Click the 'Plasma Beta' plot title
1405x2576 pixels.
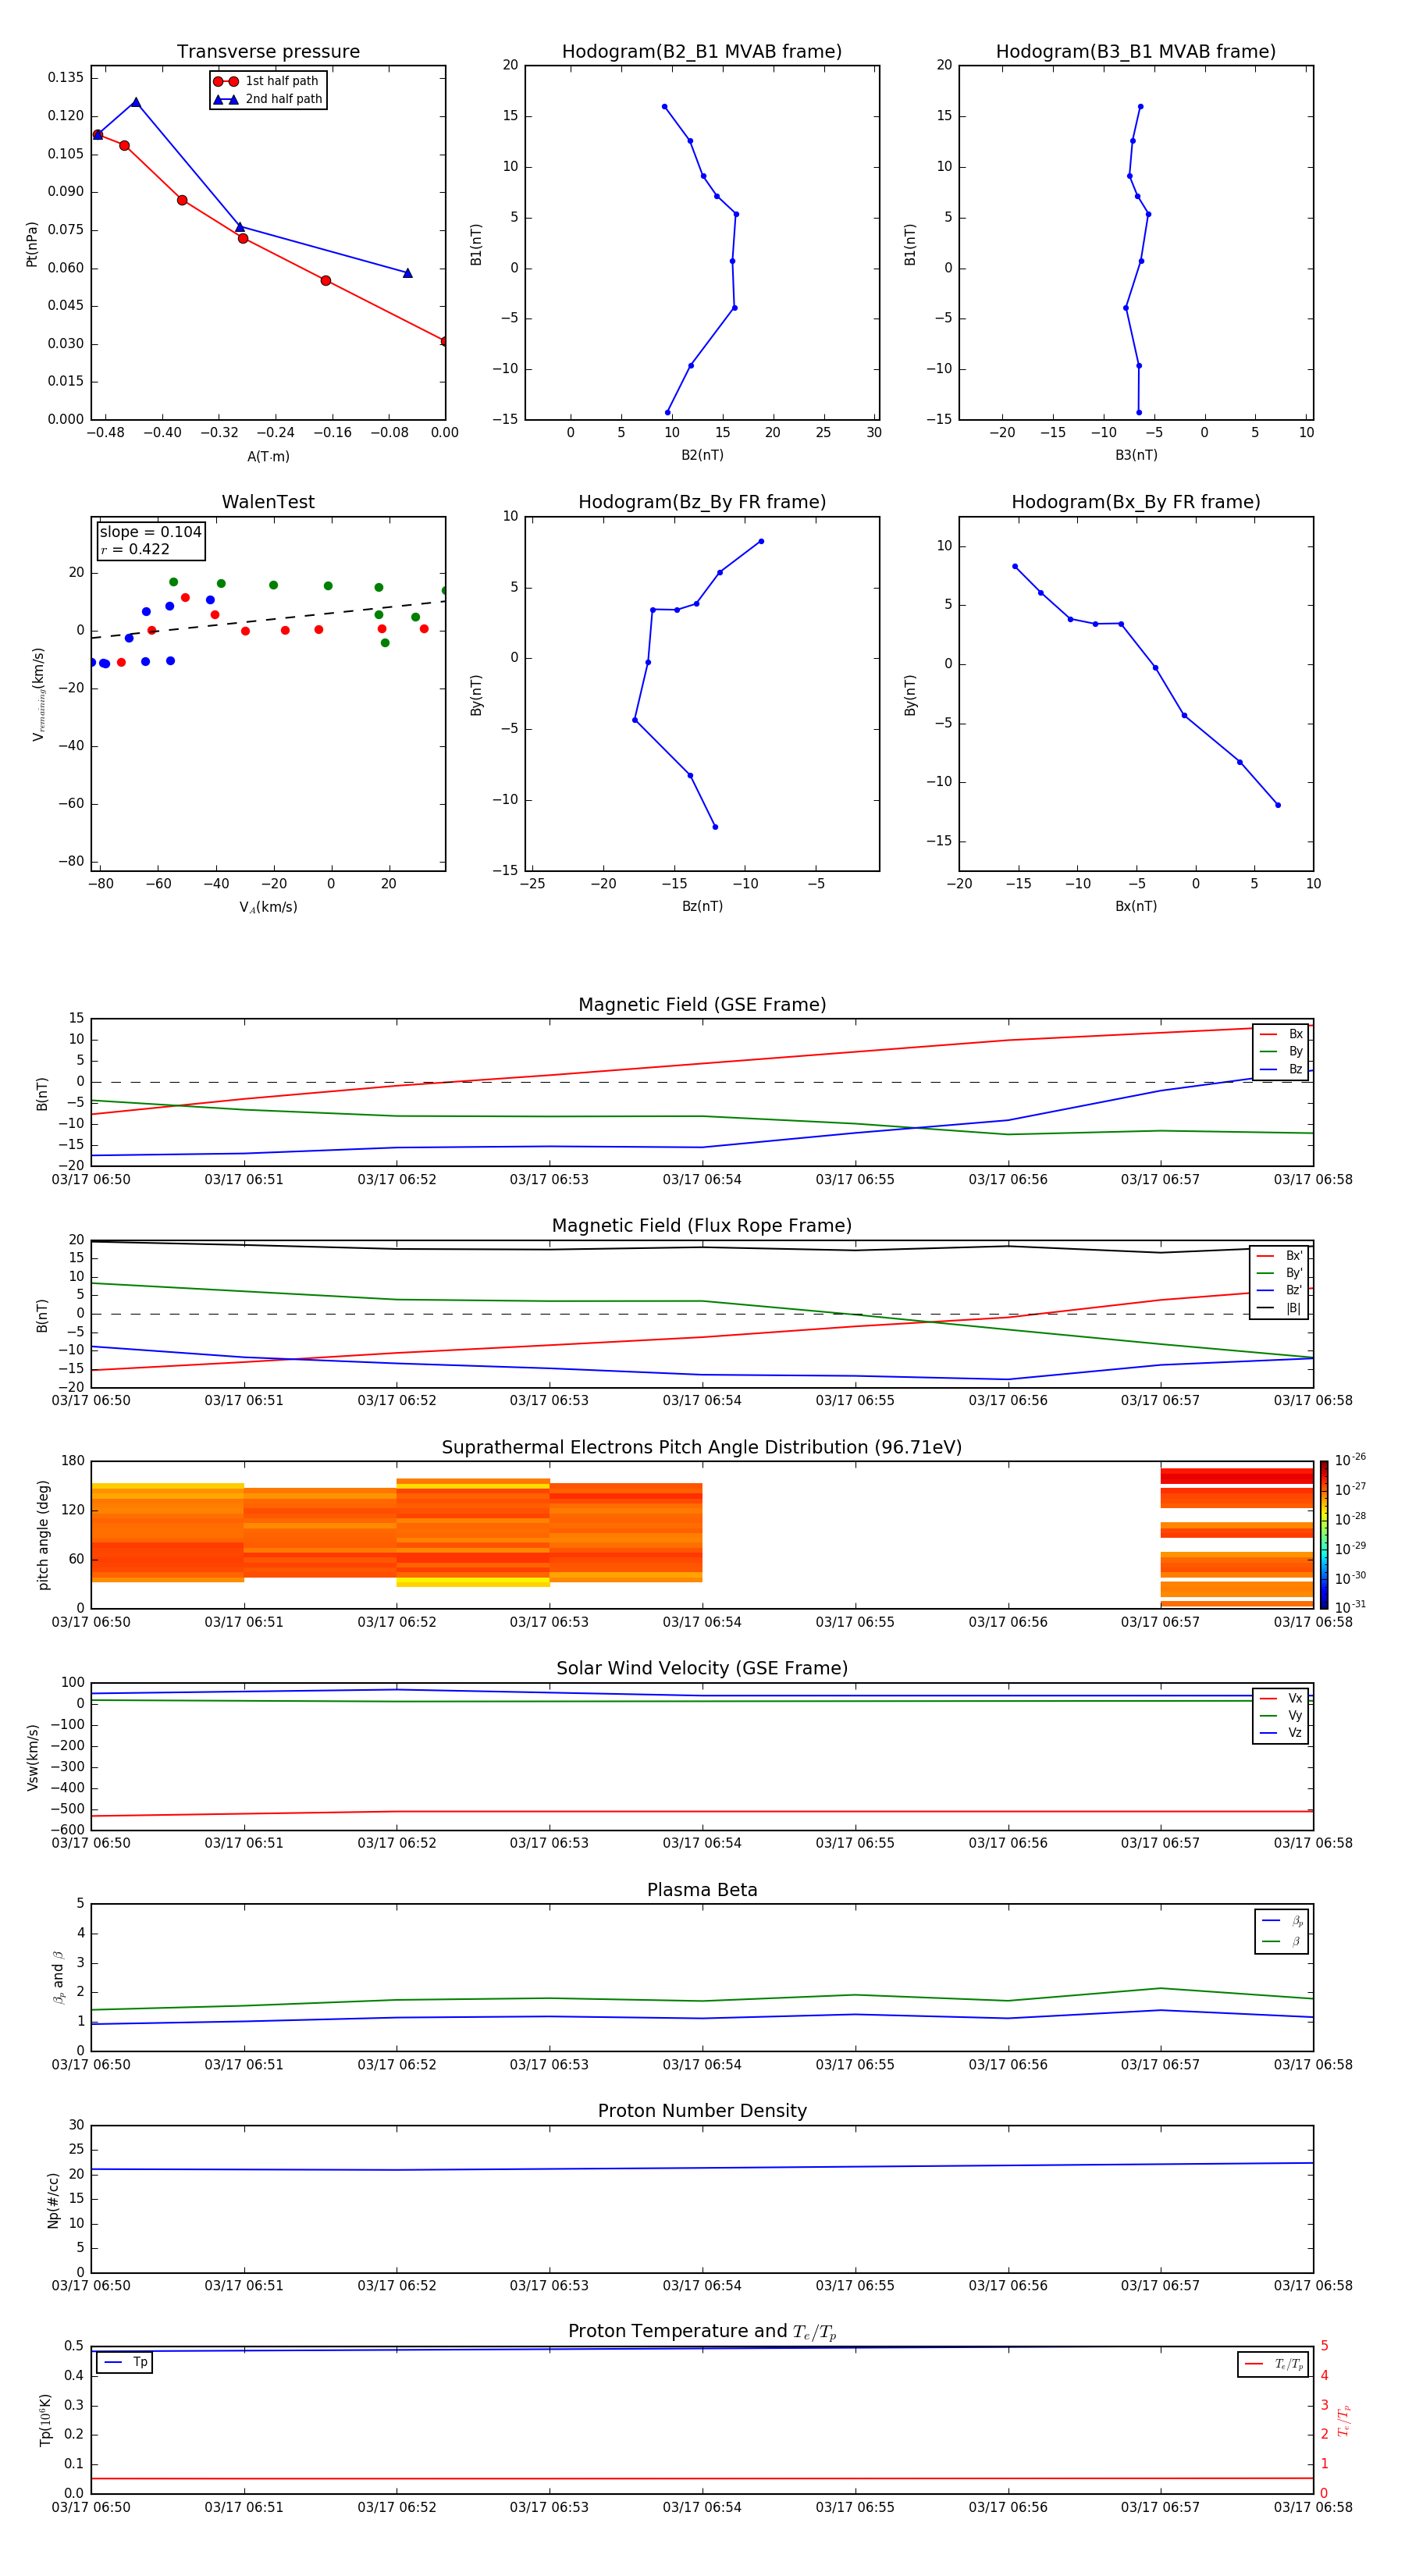[x=702, y=1890]
